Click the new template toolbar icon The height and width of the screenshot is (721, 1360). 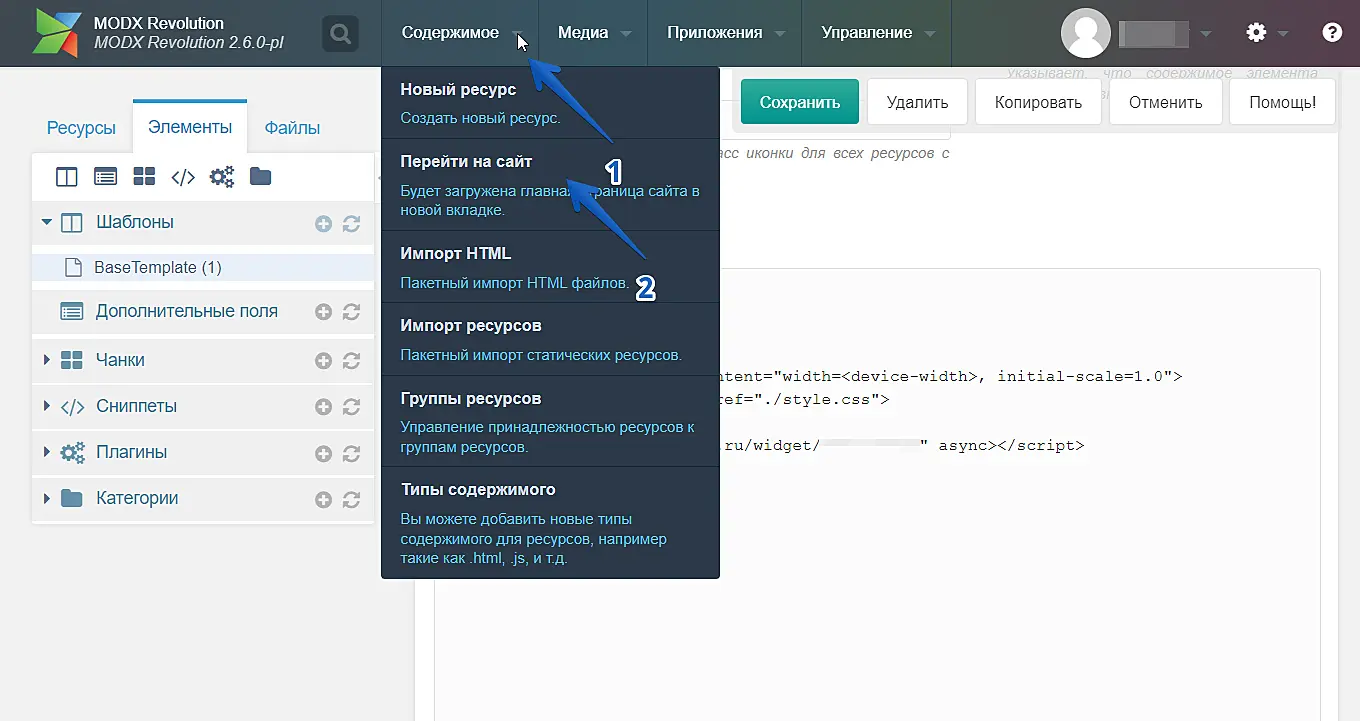(x=67, y=177)
